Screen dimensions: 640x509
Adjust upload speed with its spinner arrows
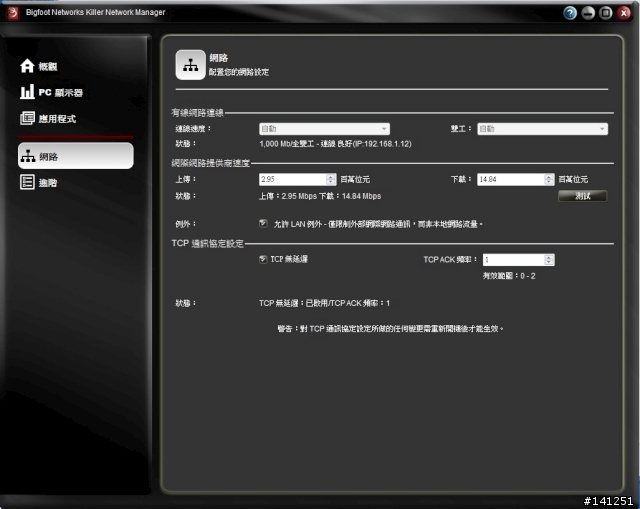[x=331, y=179]
